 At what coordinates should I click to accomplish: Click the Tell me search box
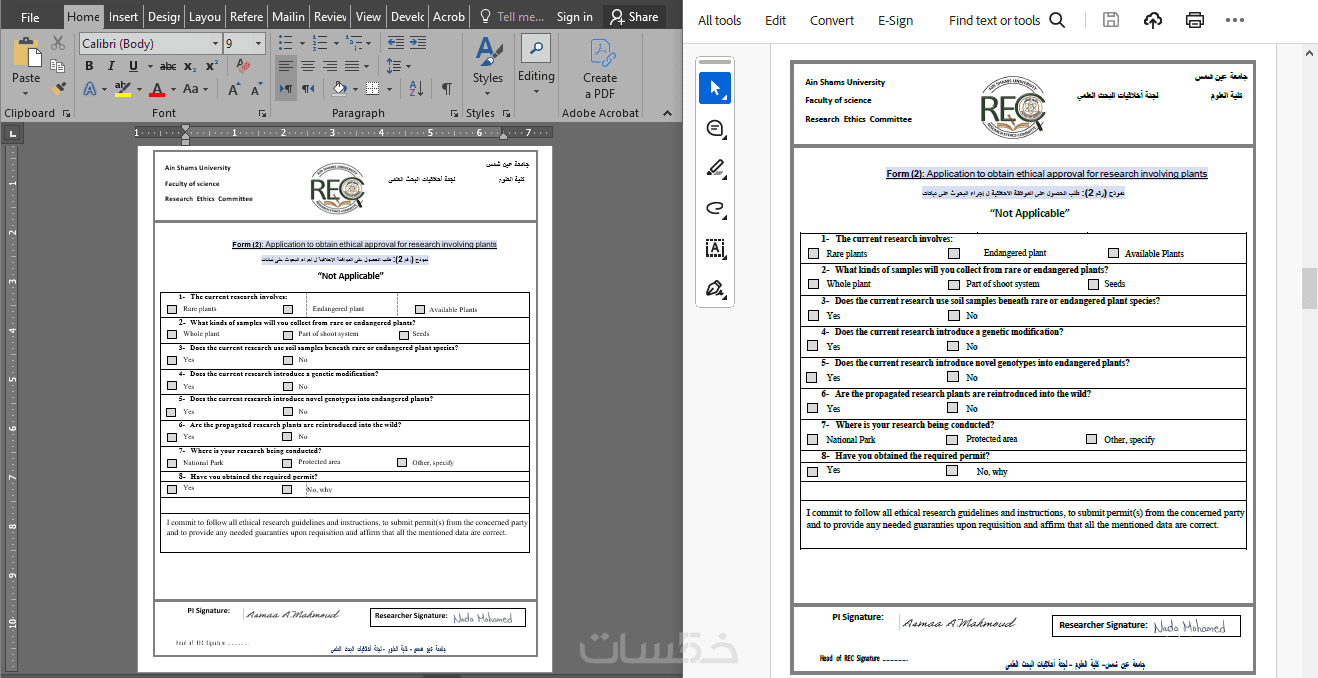pyautogui.click(x=512, y=17)
